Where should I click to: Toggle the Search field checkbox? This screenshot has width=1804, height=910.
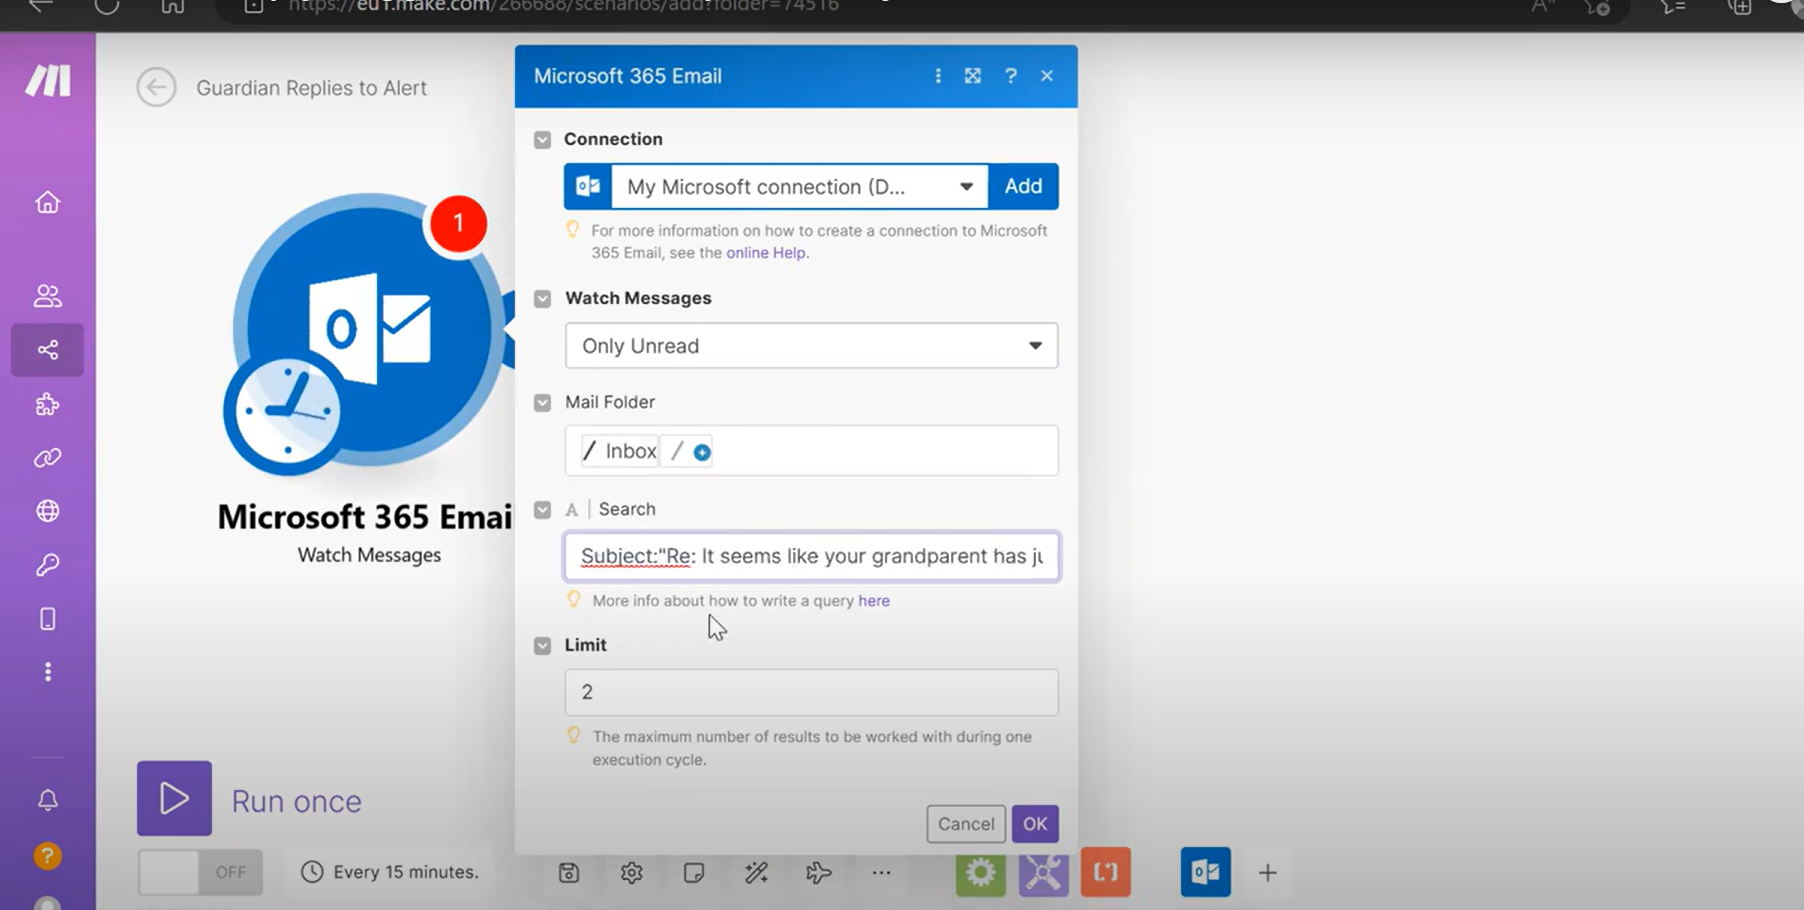(542, 510)
